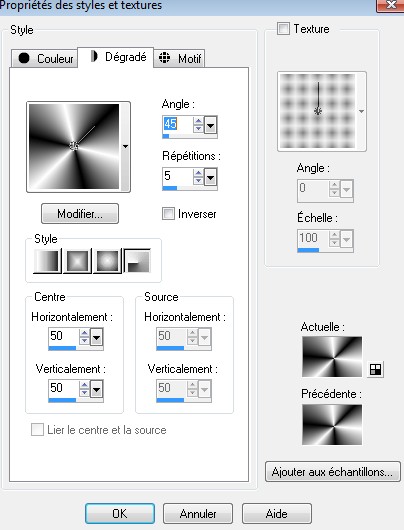Open the texture picker dropdown arrow
Image resolution: width=404 pixels, height=530 pixels.
361,112
